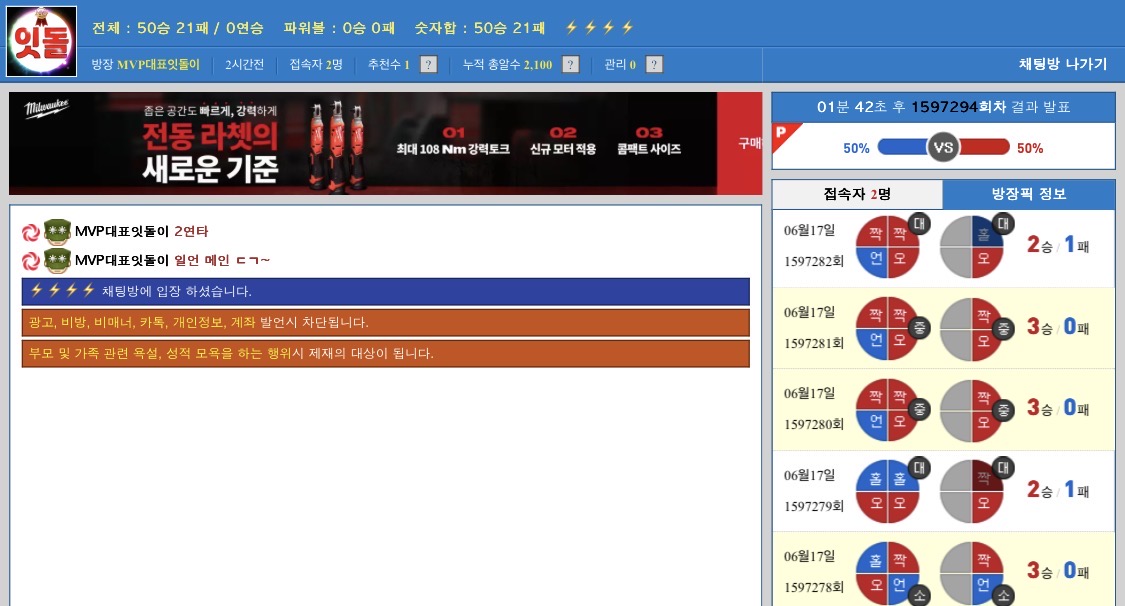The width and height of the screenshot is (1125, 606).
Task: Click 2승 1패 record for 1597282회
Action: 1058,245
